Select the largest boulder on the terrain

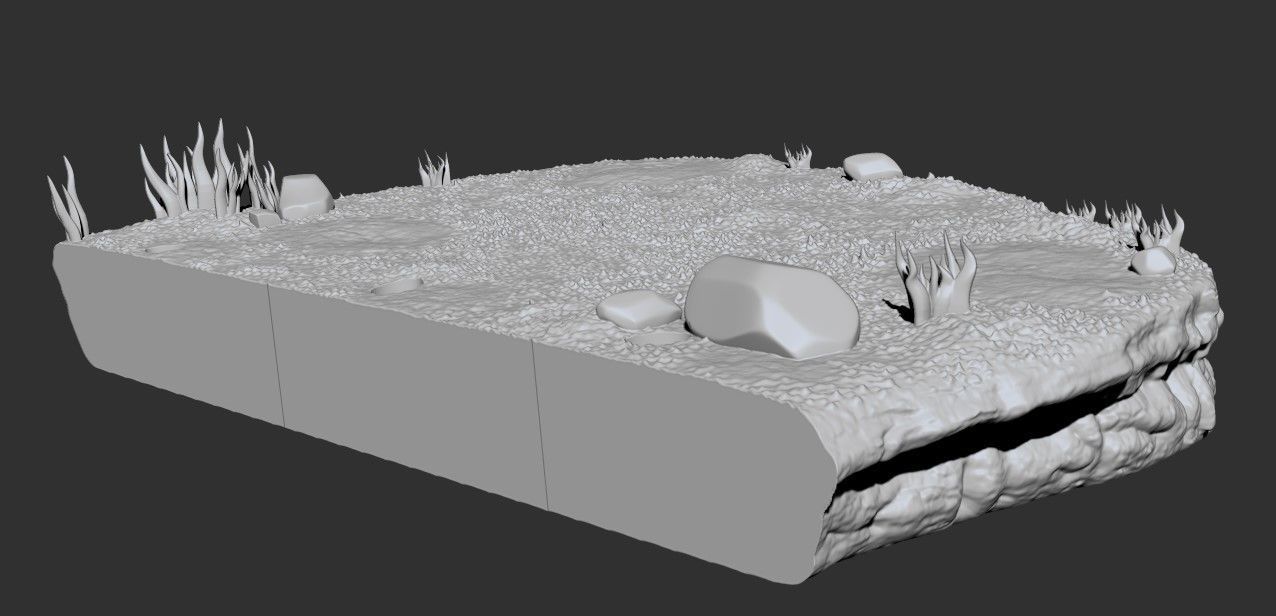[772, 306]
